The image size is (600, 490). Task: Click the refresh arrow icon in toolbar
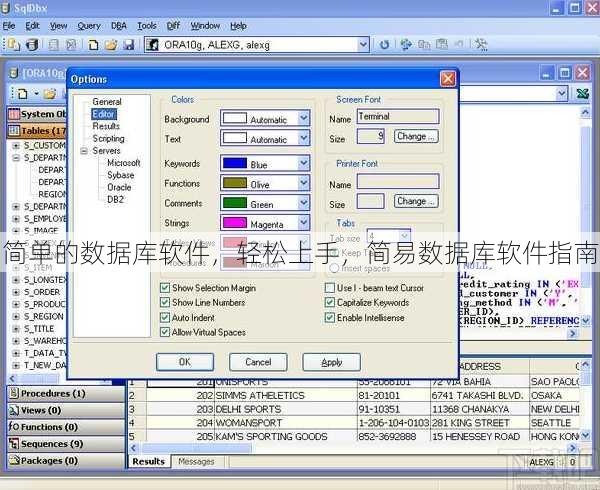tap(384, 45)
